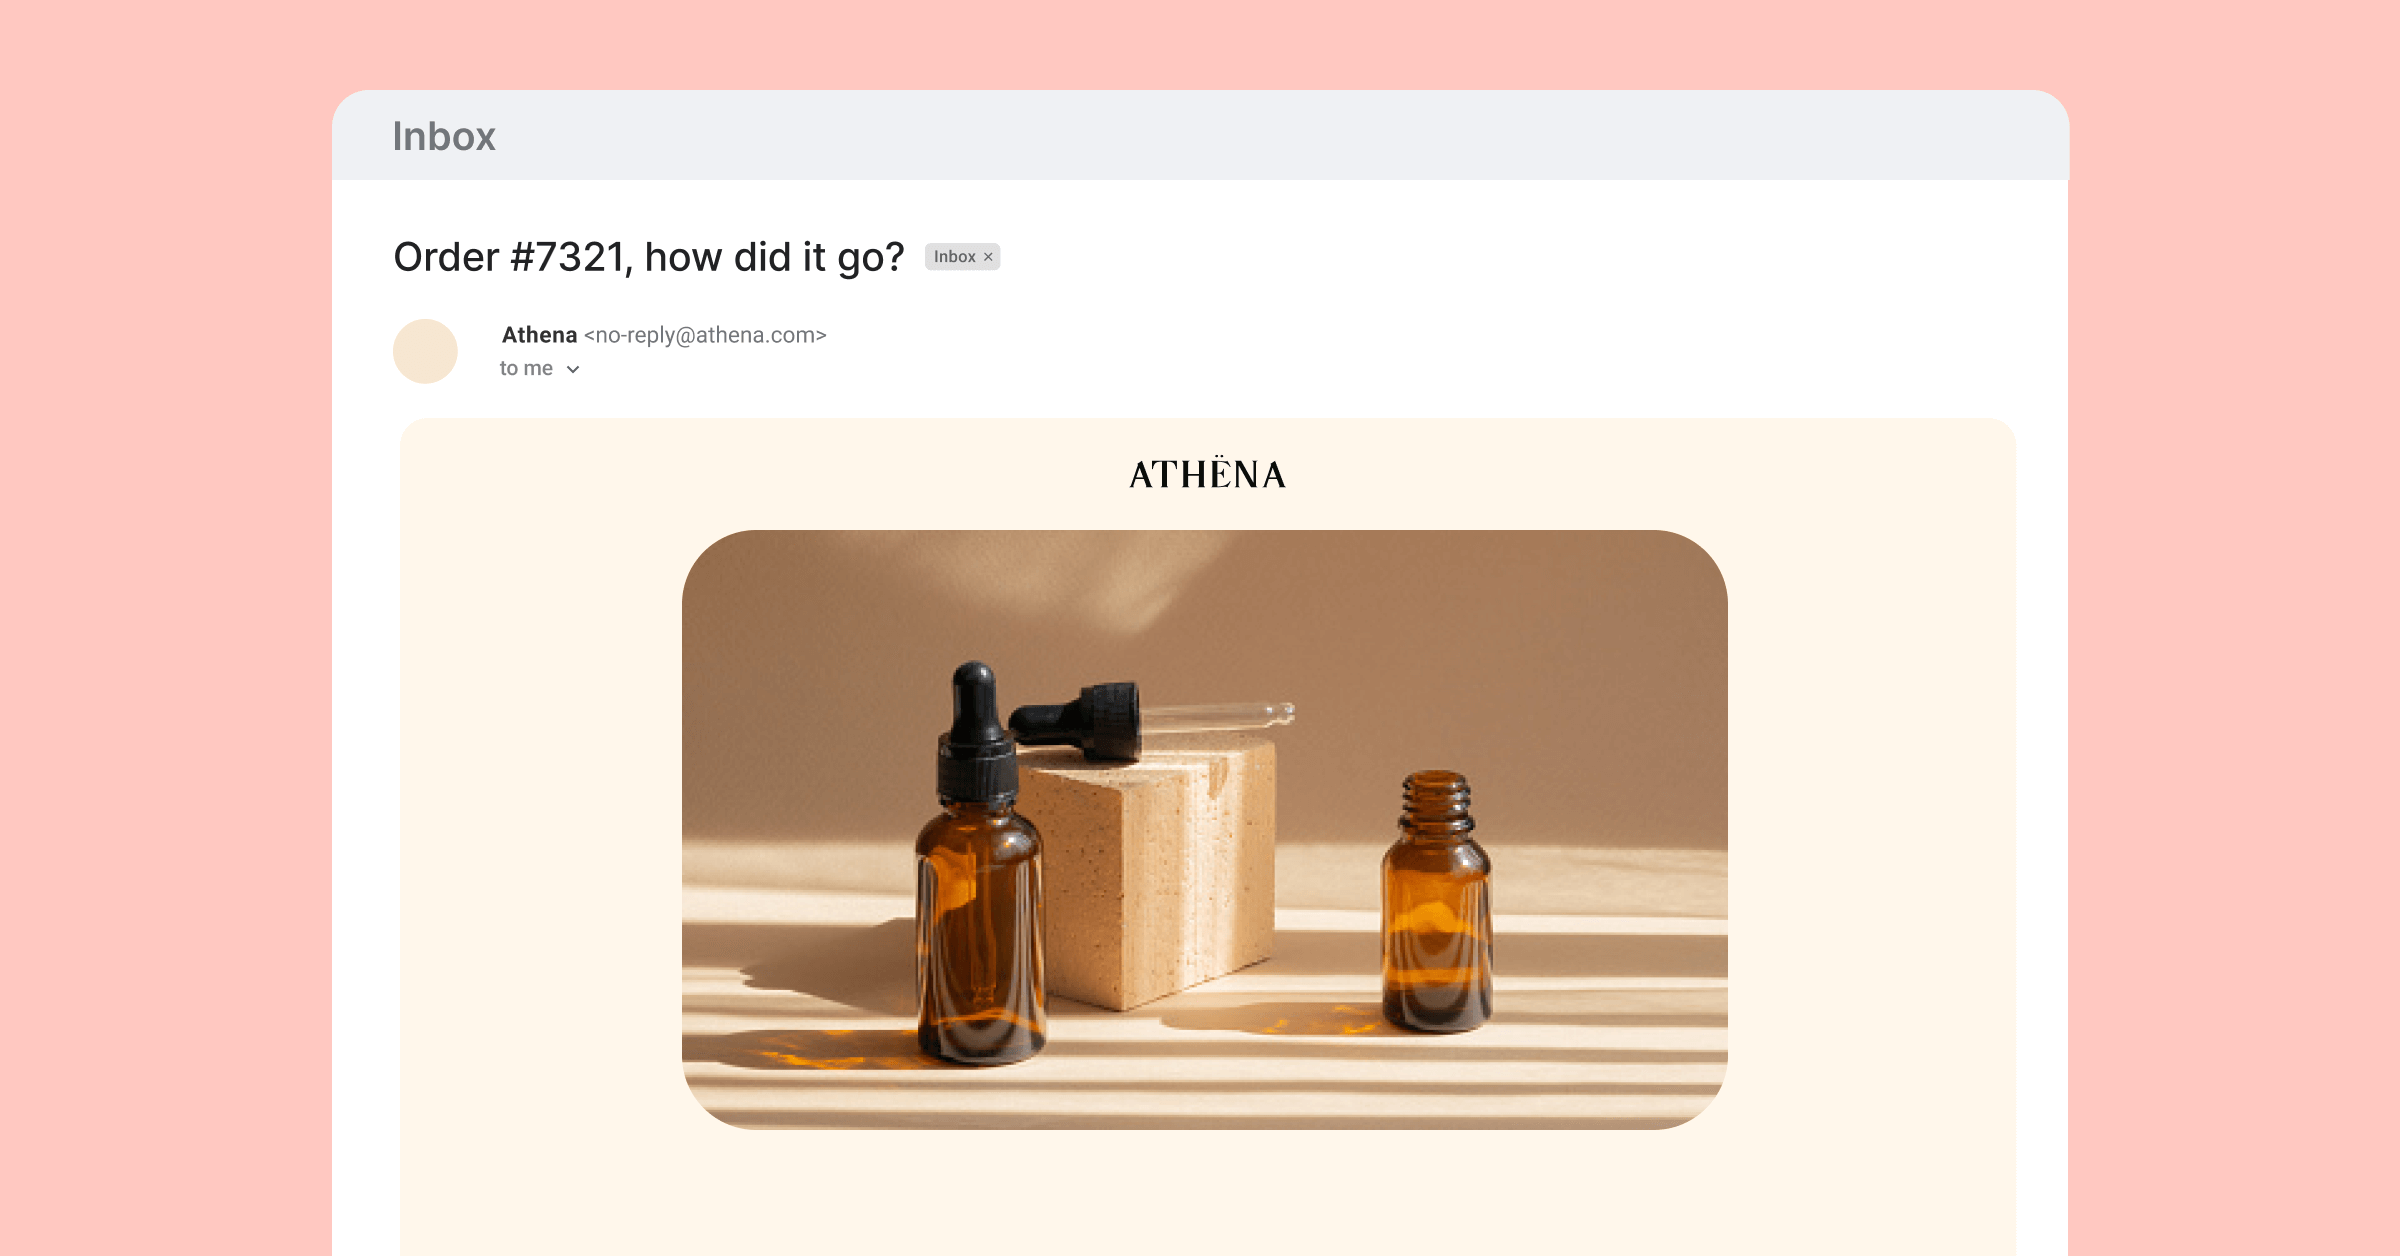Screen dimensions: 2400x1256
Task: Click the glass pipette lying on the stone
Action: pos(1215,714)
